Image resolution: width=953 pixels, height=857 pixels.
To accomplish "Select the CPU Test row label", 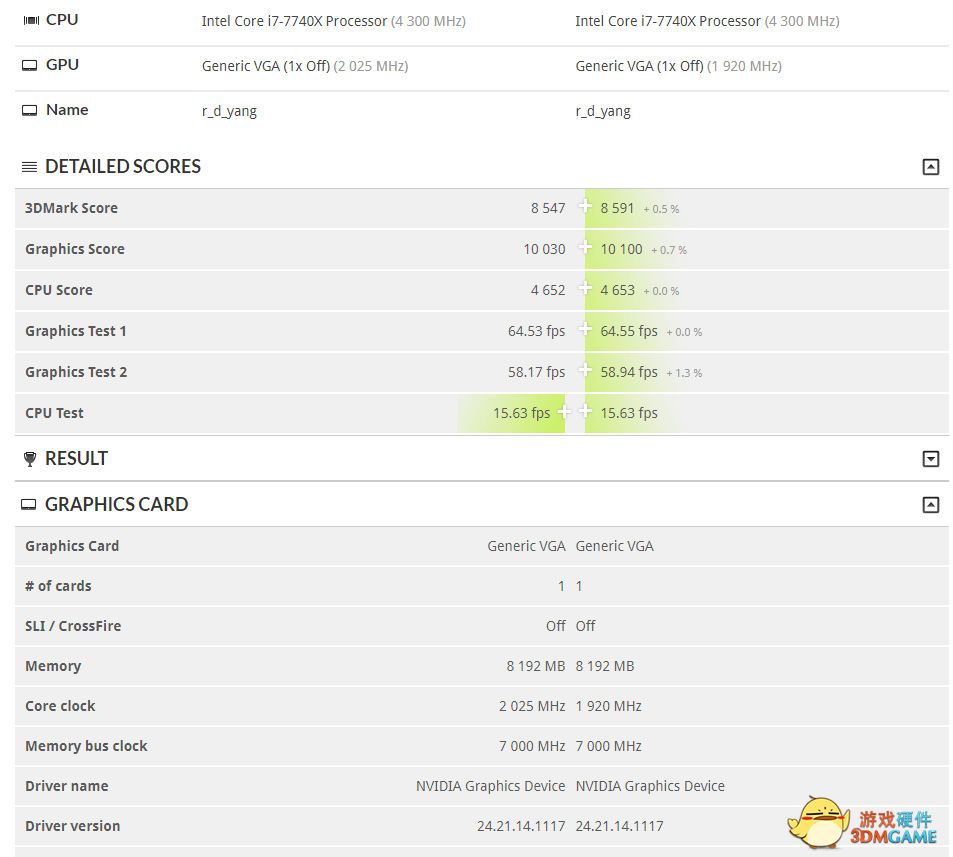I will point(54,413).
